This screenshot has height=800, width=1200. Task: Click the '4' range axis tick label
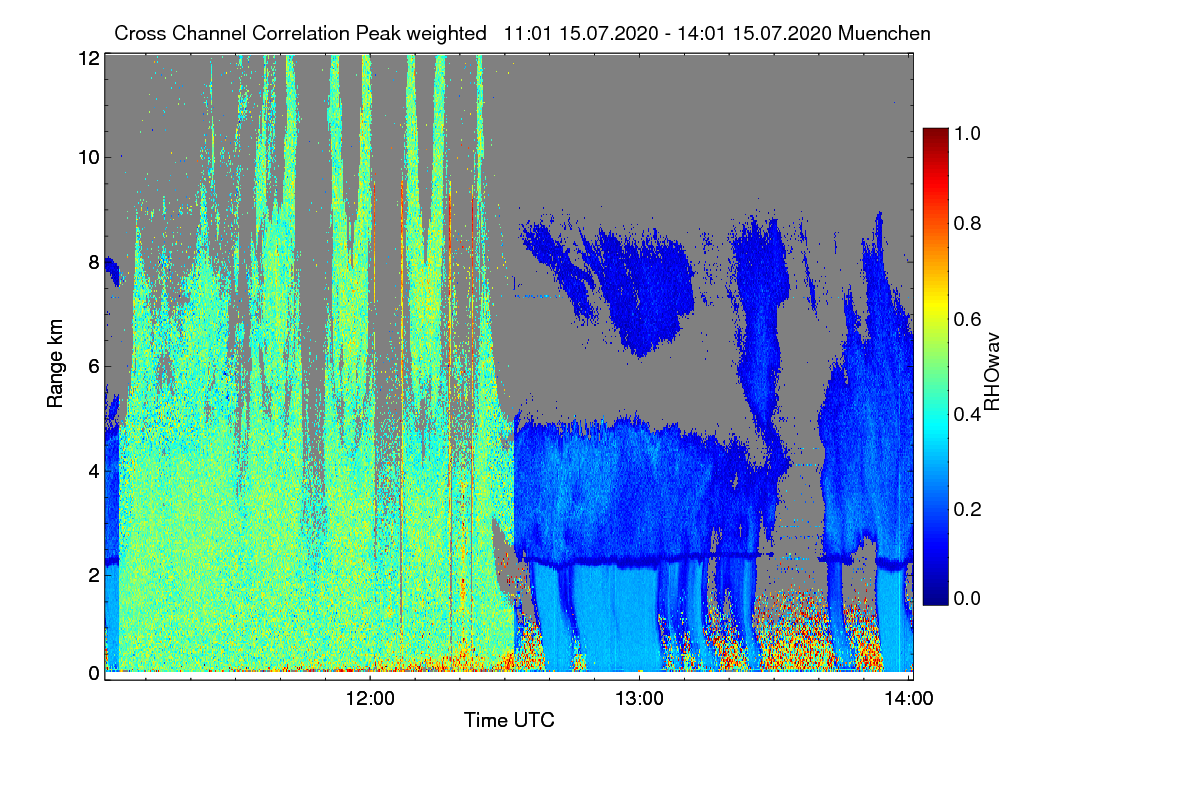pyautogui.click(x=94, y=470)
